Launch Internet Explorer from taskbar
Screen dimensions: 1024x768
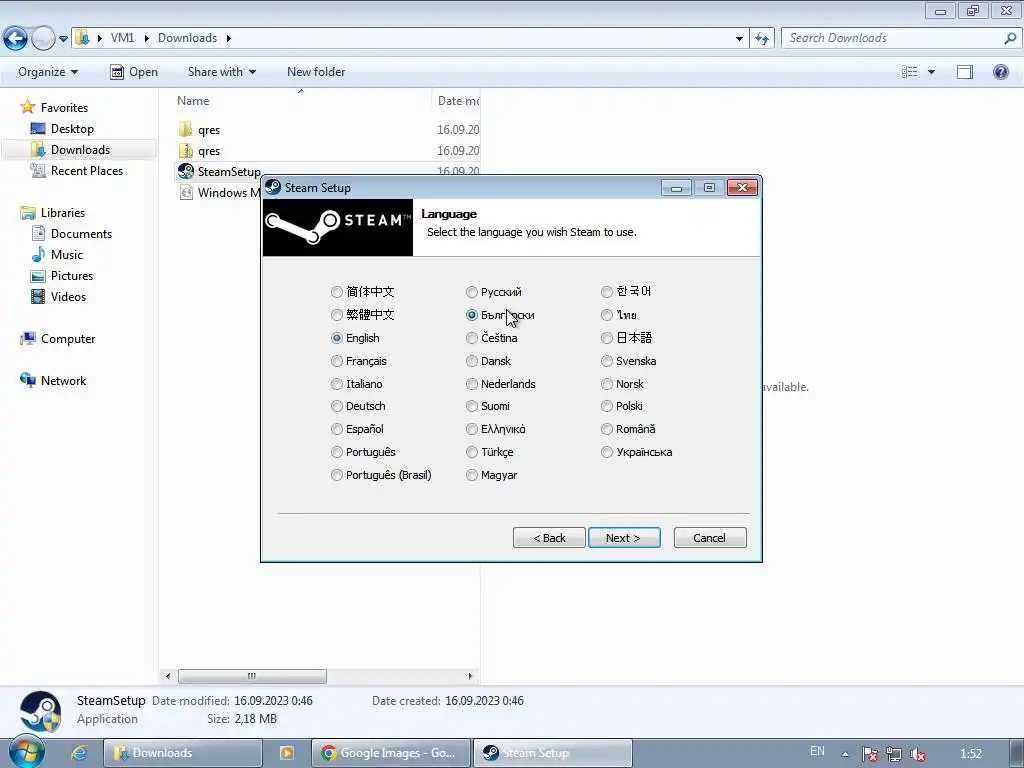click(x=79, y=753)
